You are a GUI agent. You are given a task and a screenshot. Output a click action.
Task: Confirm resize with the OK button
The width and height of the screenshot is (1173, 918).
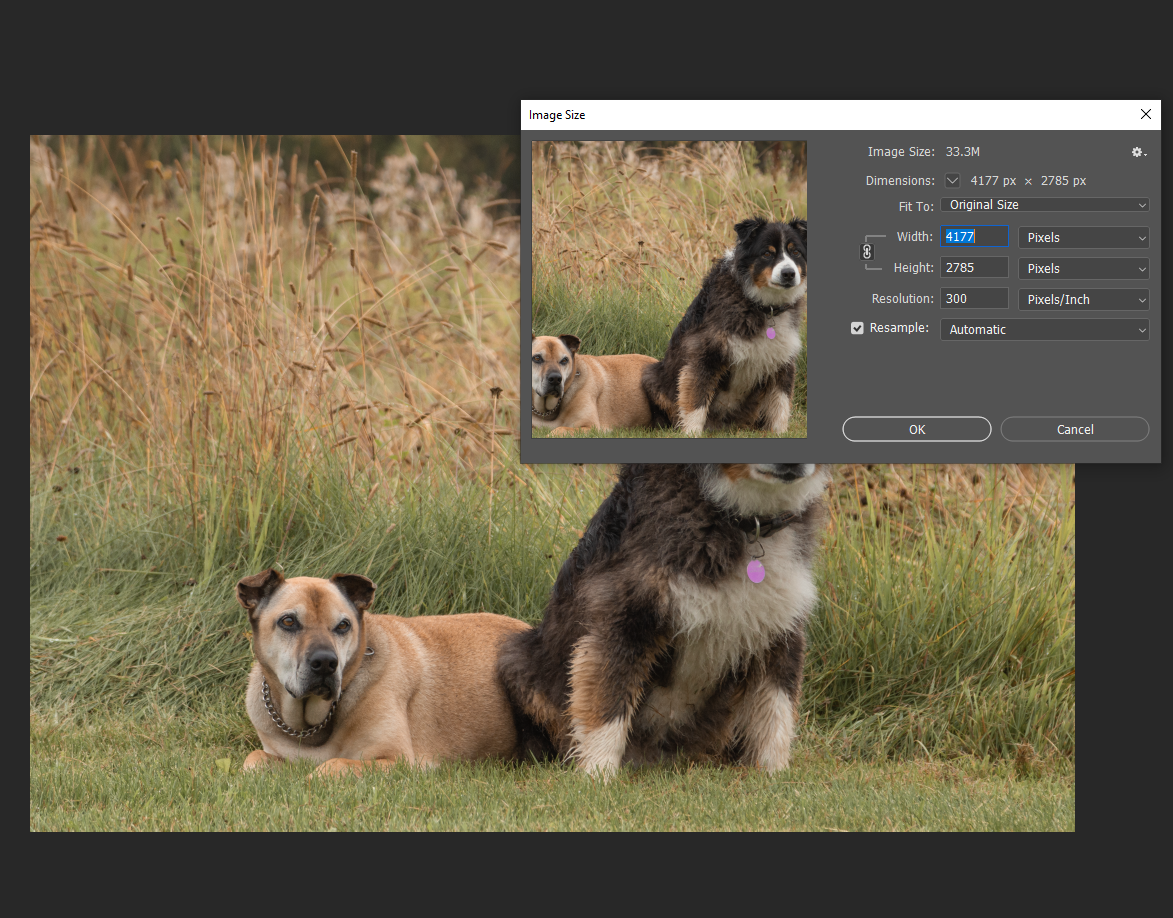tap(916, 429)
